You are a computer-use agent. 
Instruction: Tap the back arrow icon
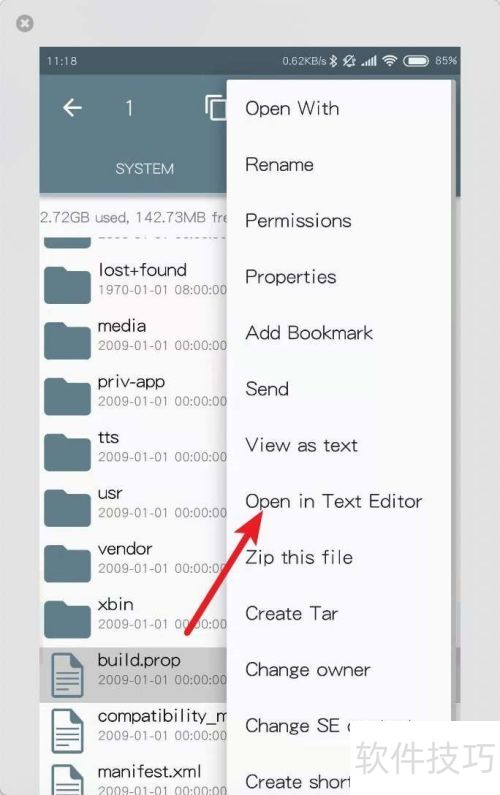point(72,108)
